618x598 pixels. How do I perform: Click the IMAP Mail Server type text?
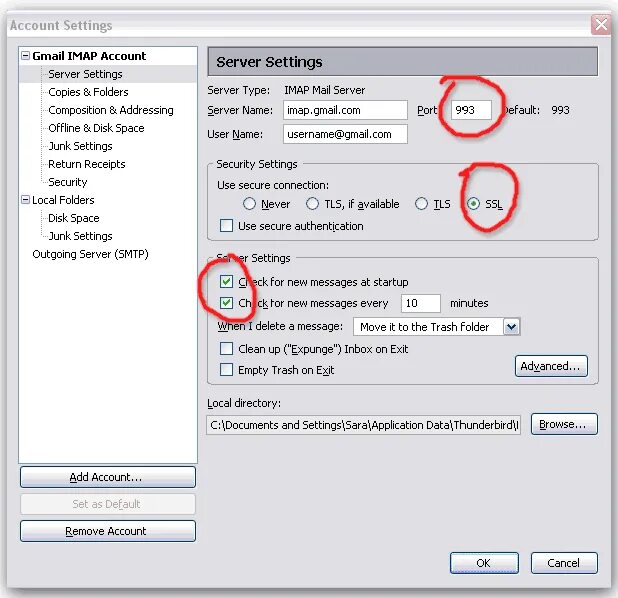coord(325,90)
